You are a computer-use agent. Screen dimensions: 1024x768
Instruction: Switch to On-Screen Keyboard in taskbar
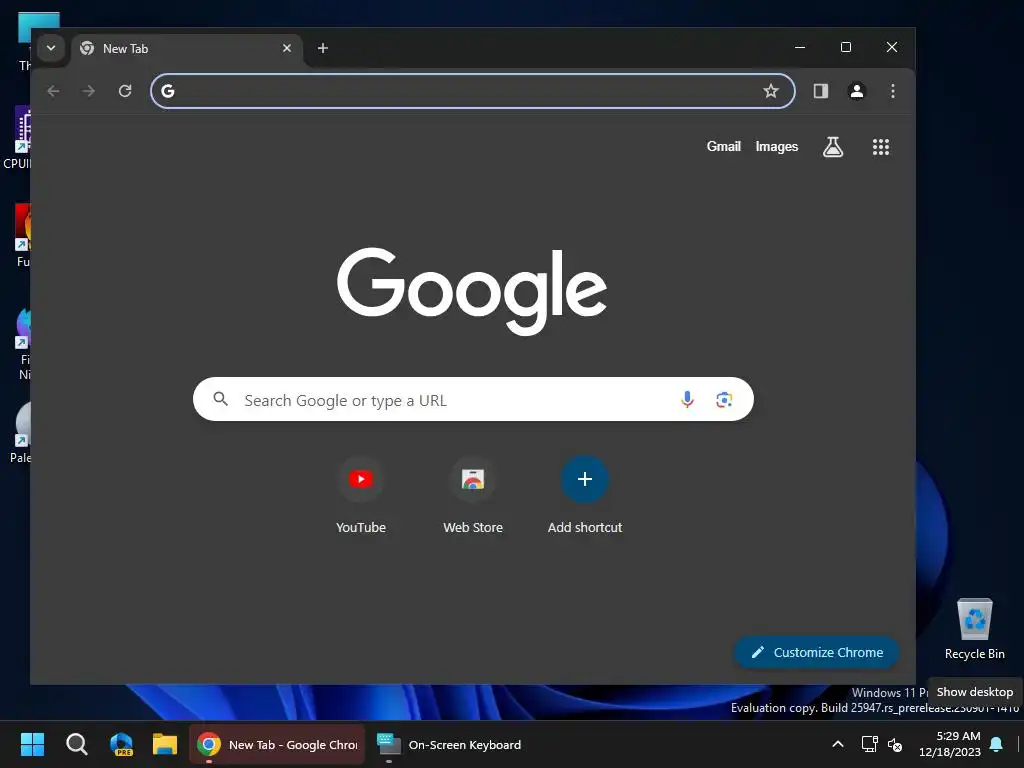point(450,744)
